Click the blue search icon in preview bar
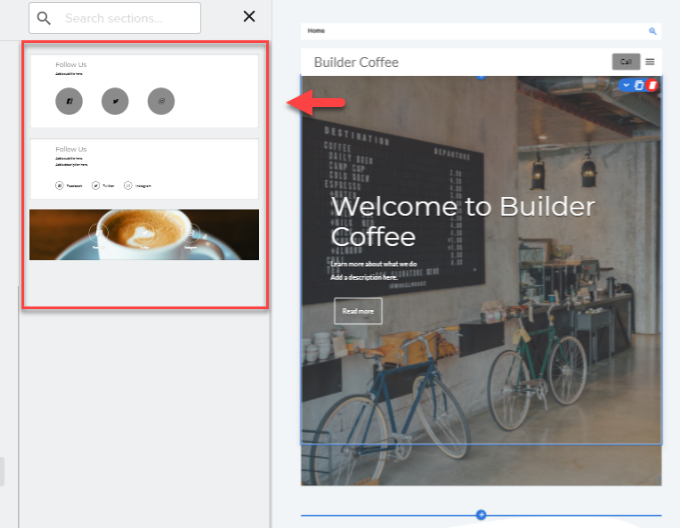Screen dimensions: 680x528 pyautogui.click(x=652, y=31)
